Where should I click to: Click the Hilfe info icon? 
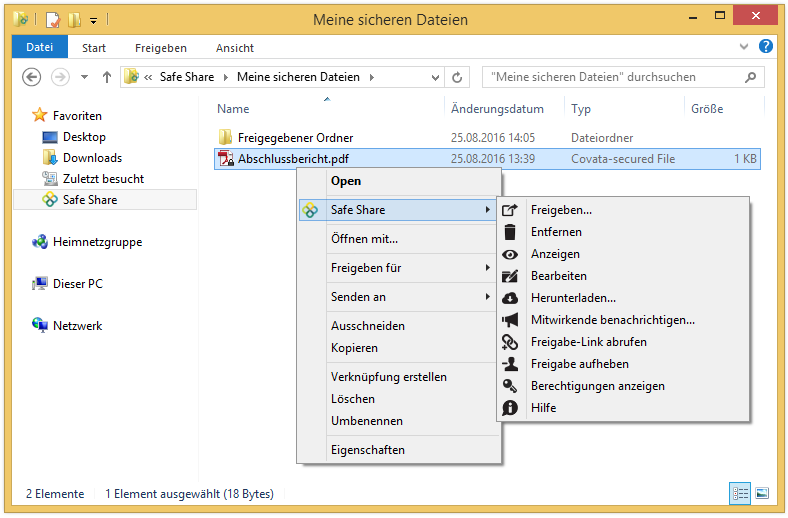[510, 408]
